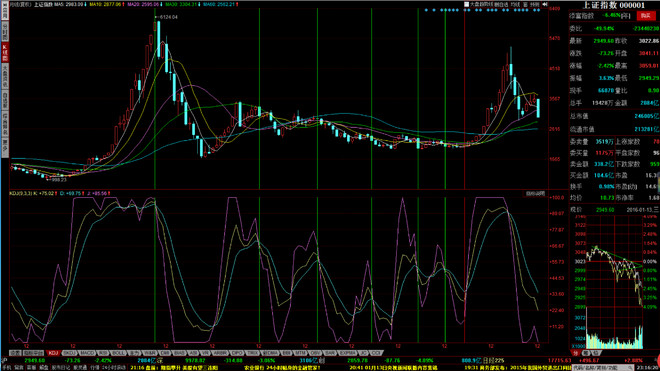Click the 21:16 scrolling news headline
The image size is (660, 371).
[x=174, y=368]
